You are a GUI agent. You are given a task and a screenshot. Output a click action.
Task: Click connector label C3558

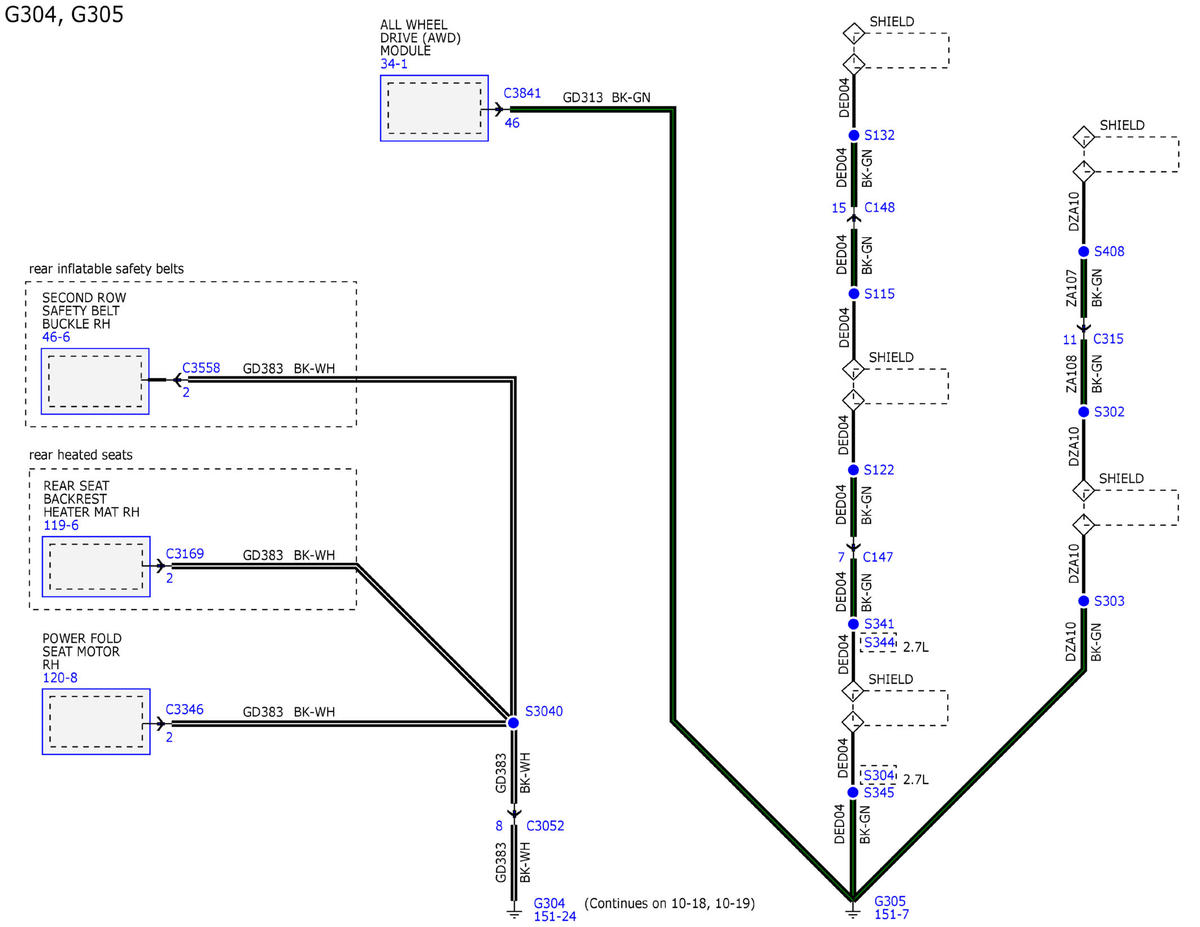tap(201, 368)
